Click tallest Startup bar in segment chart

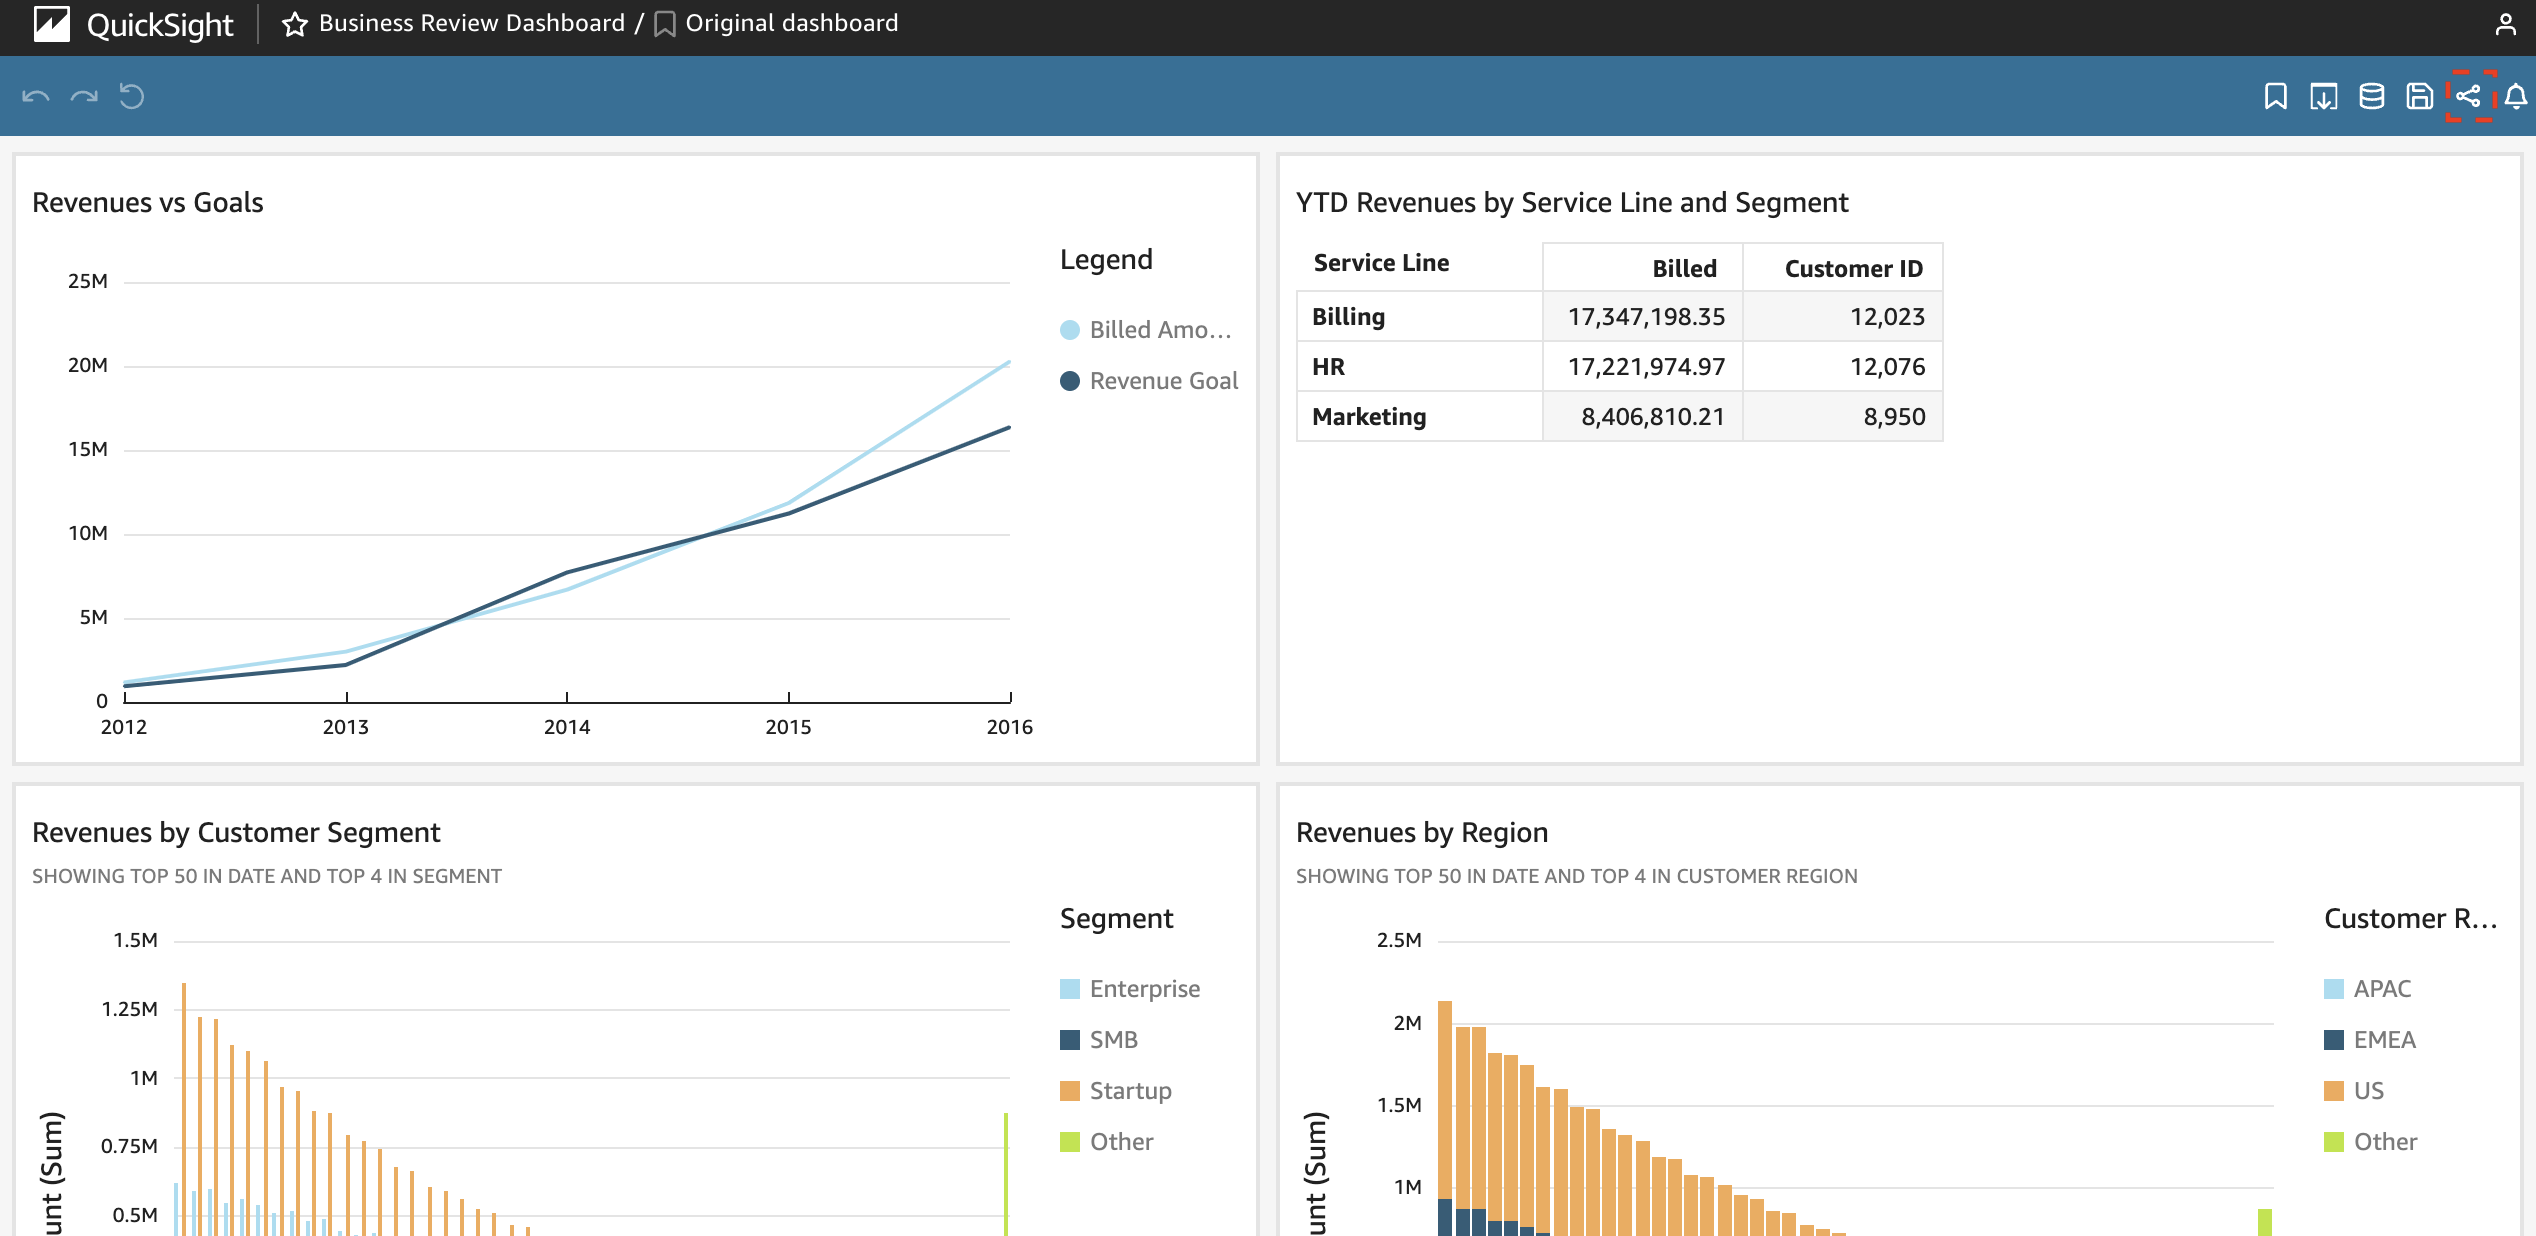point(184,1108)
